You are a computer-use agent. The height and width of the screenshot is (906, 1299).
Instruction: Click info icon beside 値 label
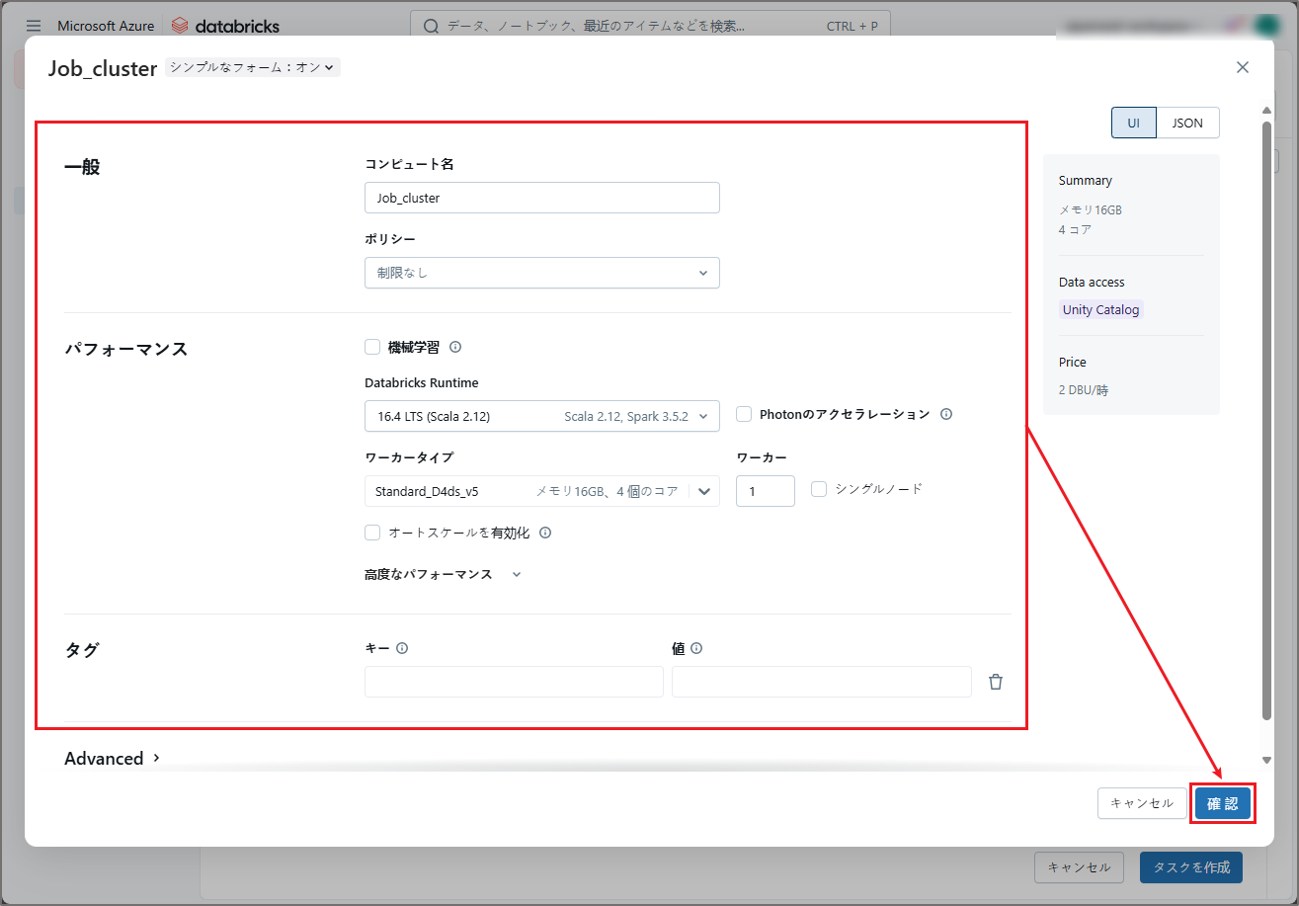(696, 648)
